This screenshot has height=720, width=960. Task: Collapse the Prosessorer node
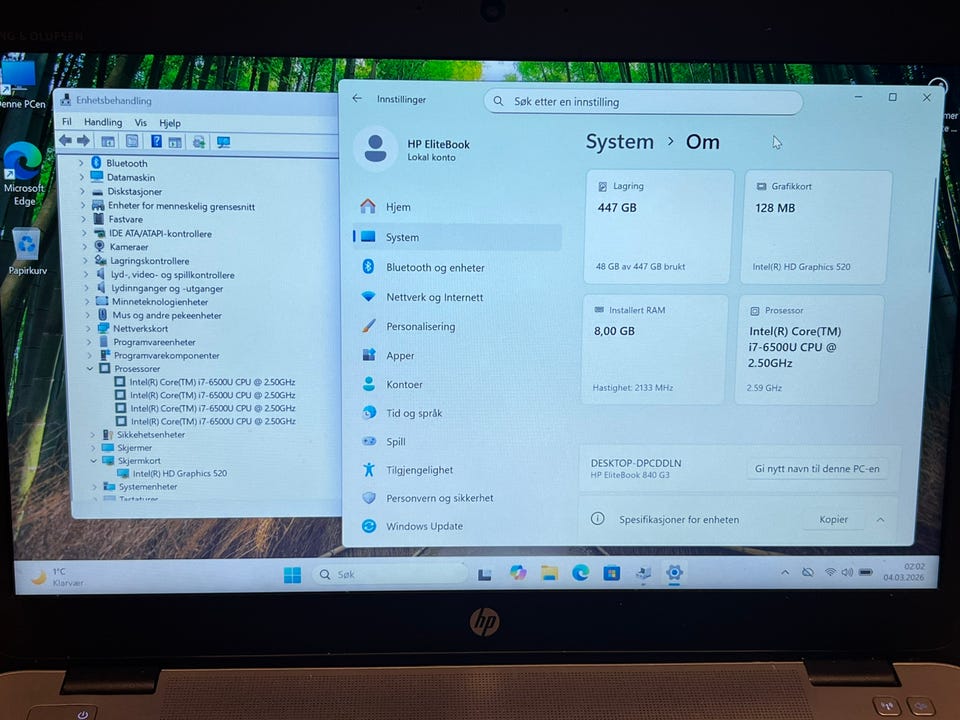(x=90, y=369)
